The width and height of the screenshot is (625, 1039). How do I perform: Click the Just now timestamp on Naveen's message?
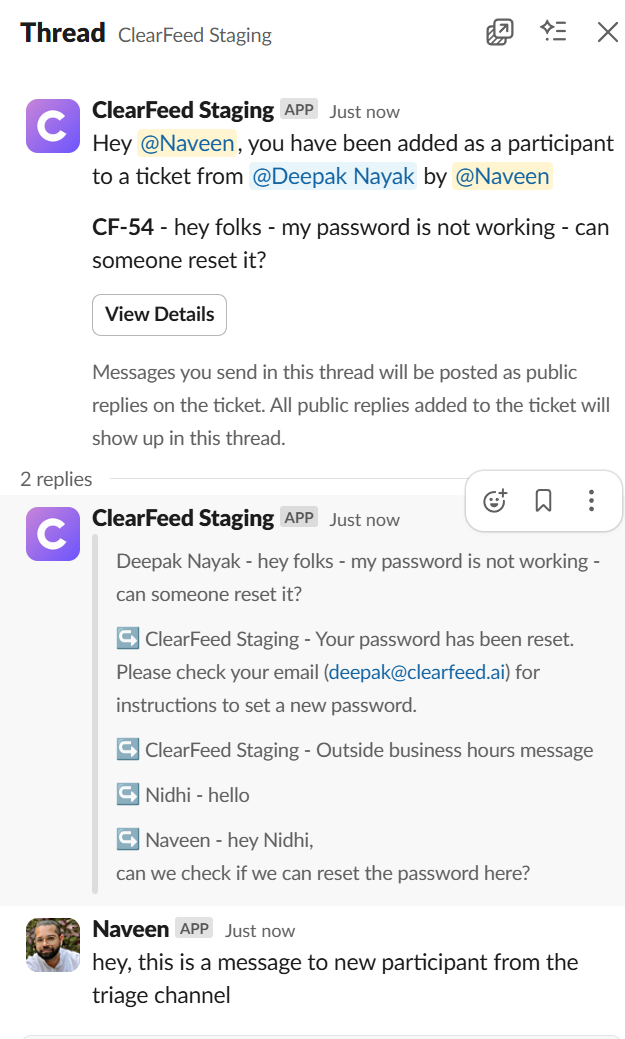click(x=260, y=930)
